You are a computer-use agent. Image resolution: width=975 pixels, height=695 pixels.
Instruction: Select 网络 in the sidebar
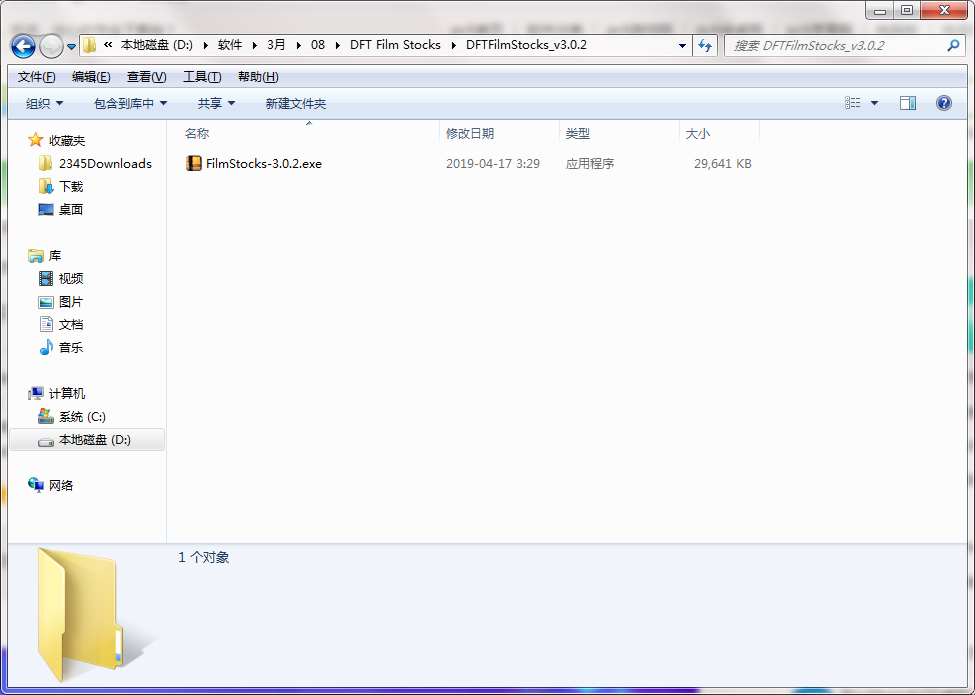coord(61,486)
